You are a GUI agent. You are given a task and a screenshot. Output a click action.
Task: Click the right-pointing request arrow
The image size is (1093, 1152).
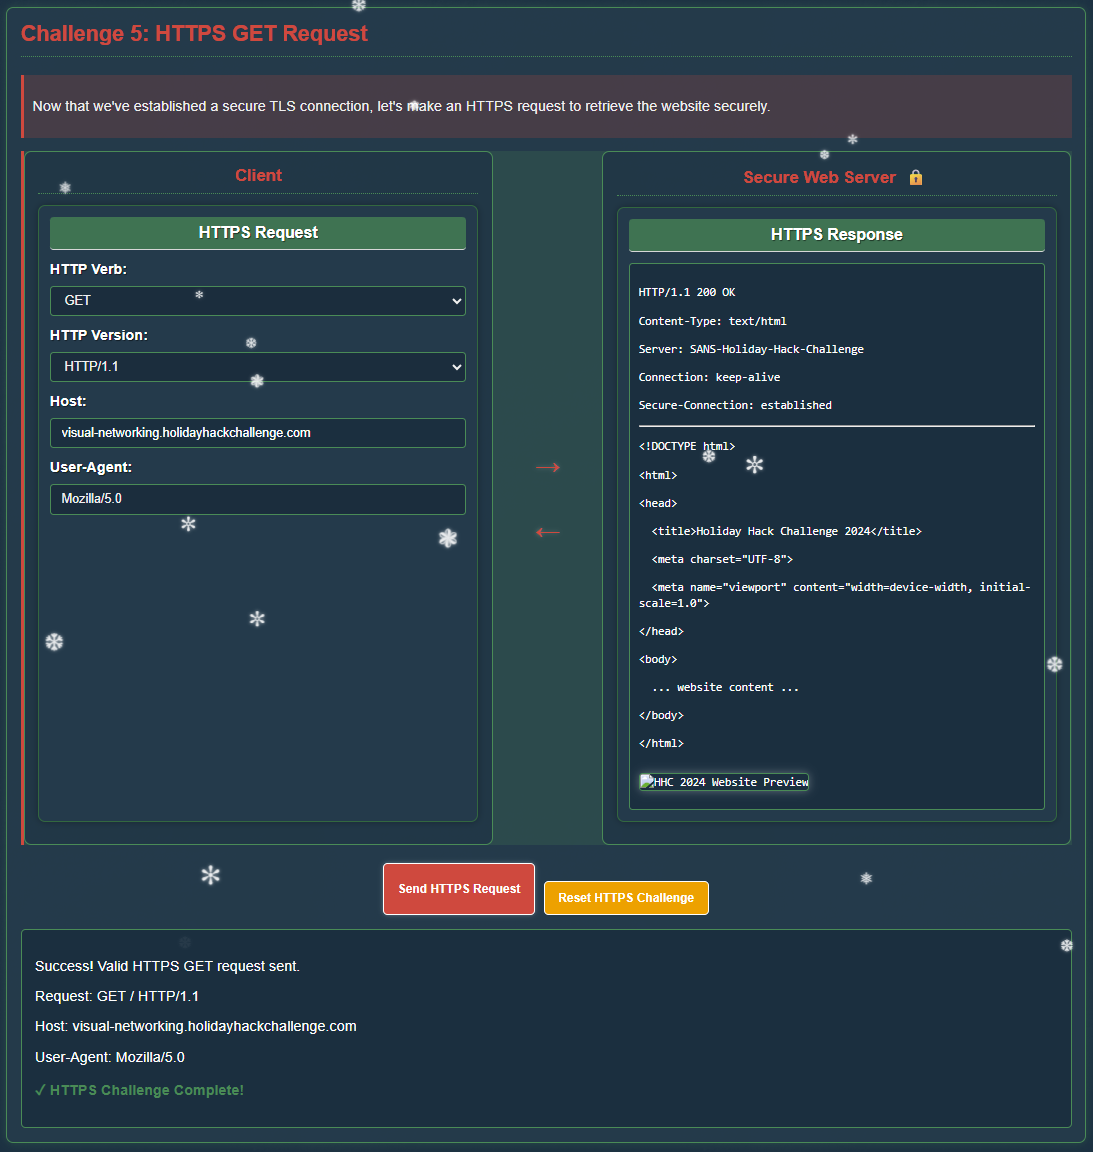coord(547,467)
